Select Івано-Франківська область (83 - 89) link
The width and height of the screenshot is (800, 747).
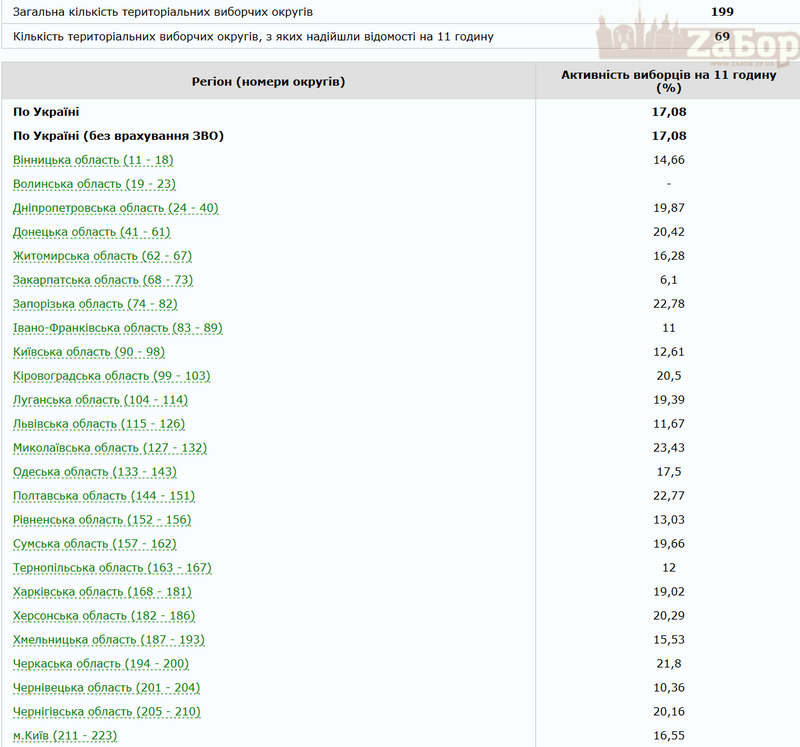[117, 328]
